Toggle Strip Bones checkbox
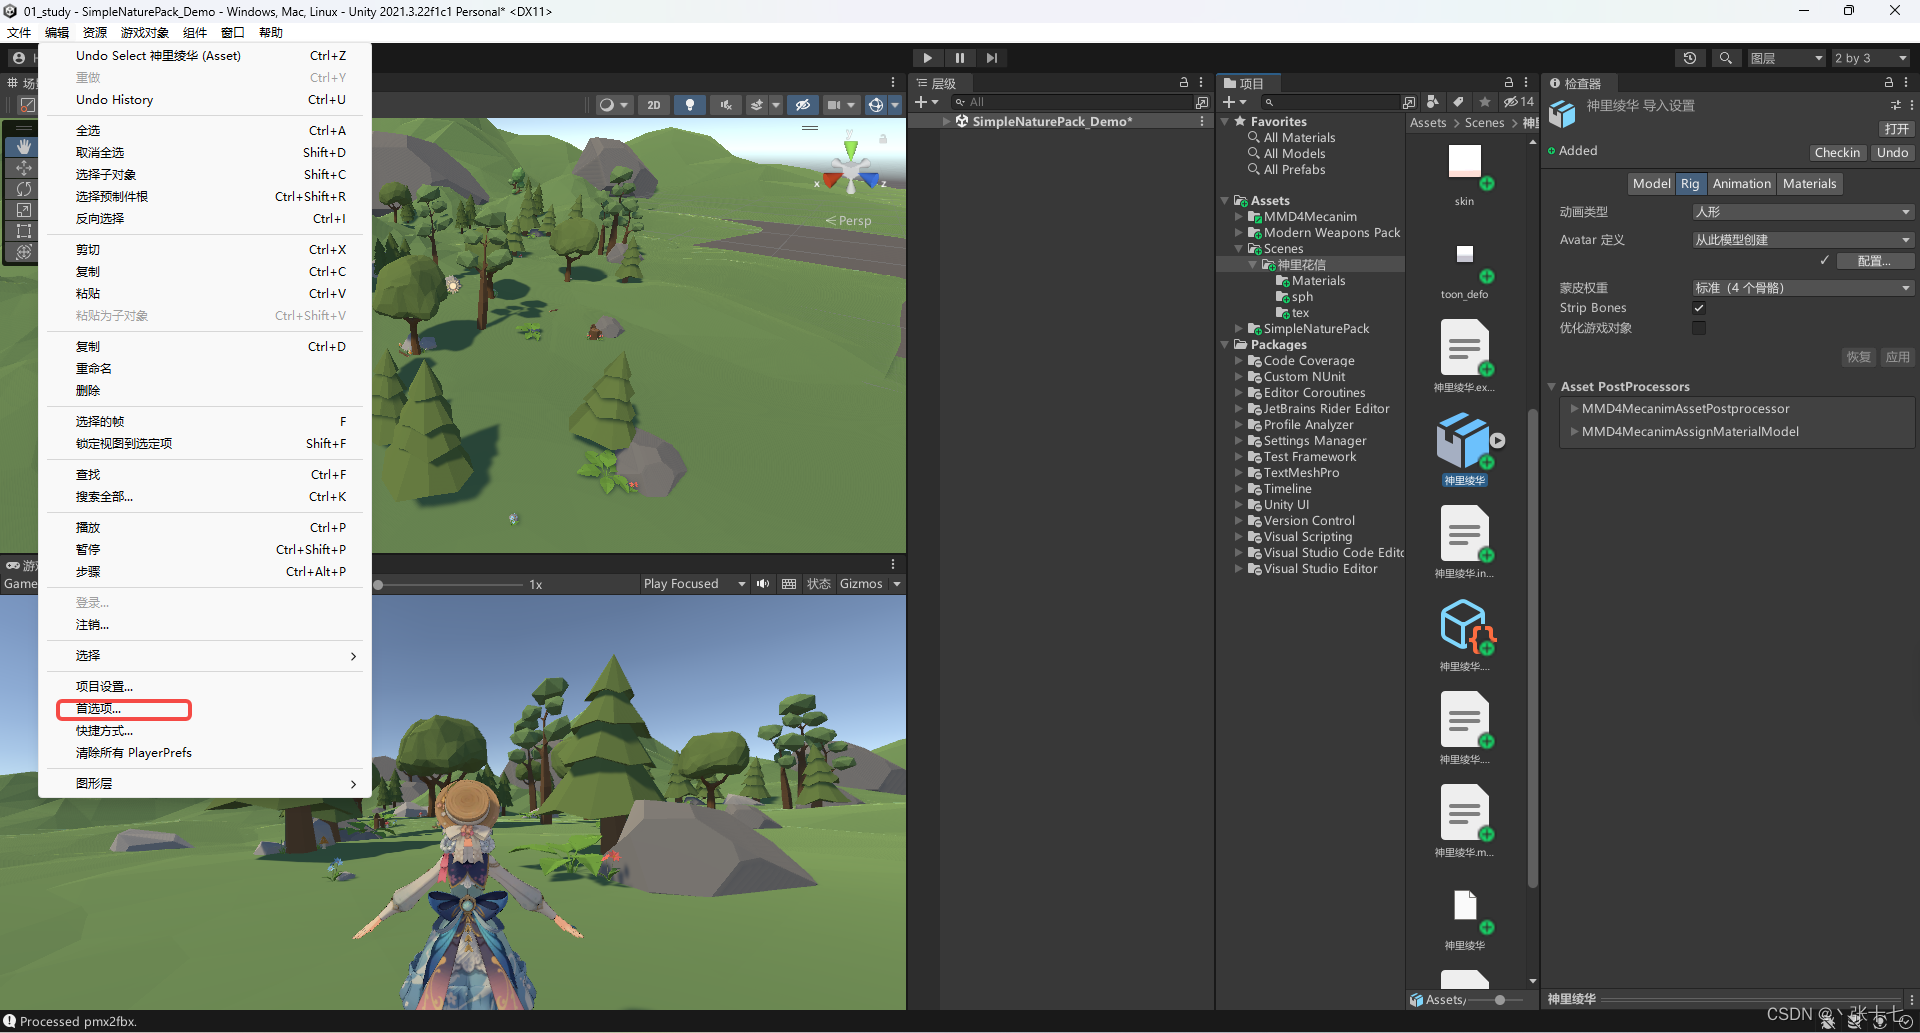Image resolution: width=1920 pixels, height=1033 pixels. point(1699,308)
